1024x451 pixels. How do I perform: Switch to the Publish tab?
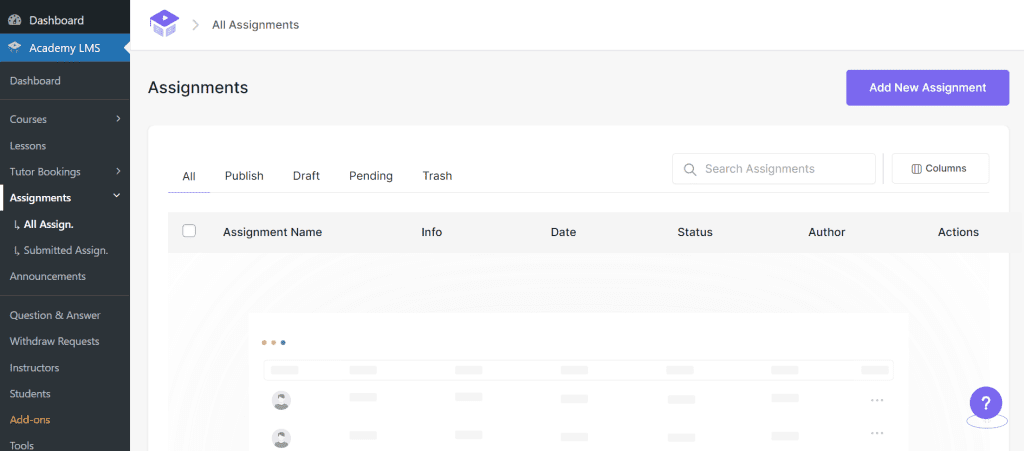tap(244, 176)
